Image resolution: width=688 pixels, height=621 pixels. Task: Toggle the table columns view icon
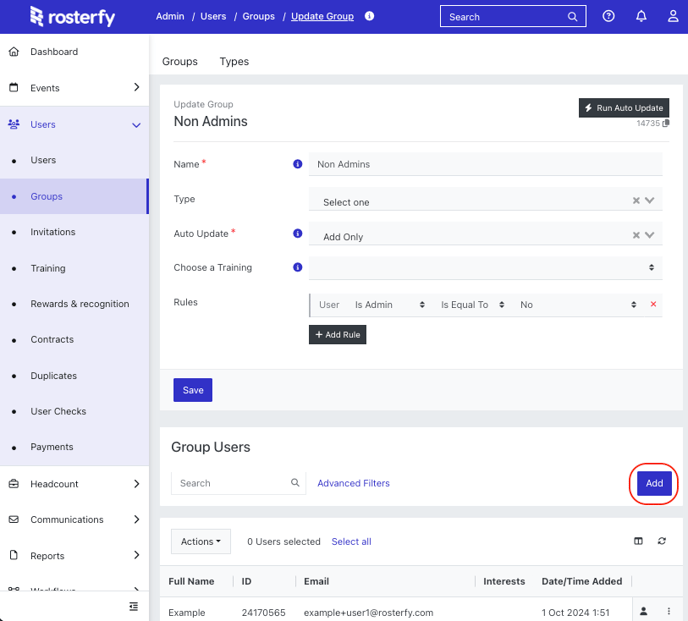point(638,541)
